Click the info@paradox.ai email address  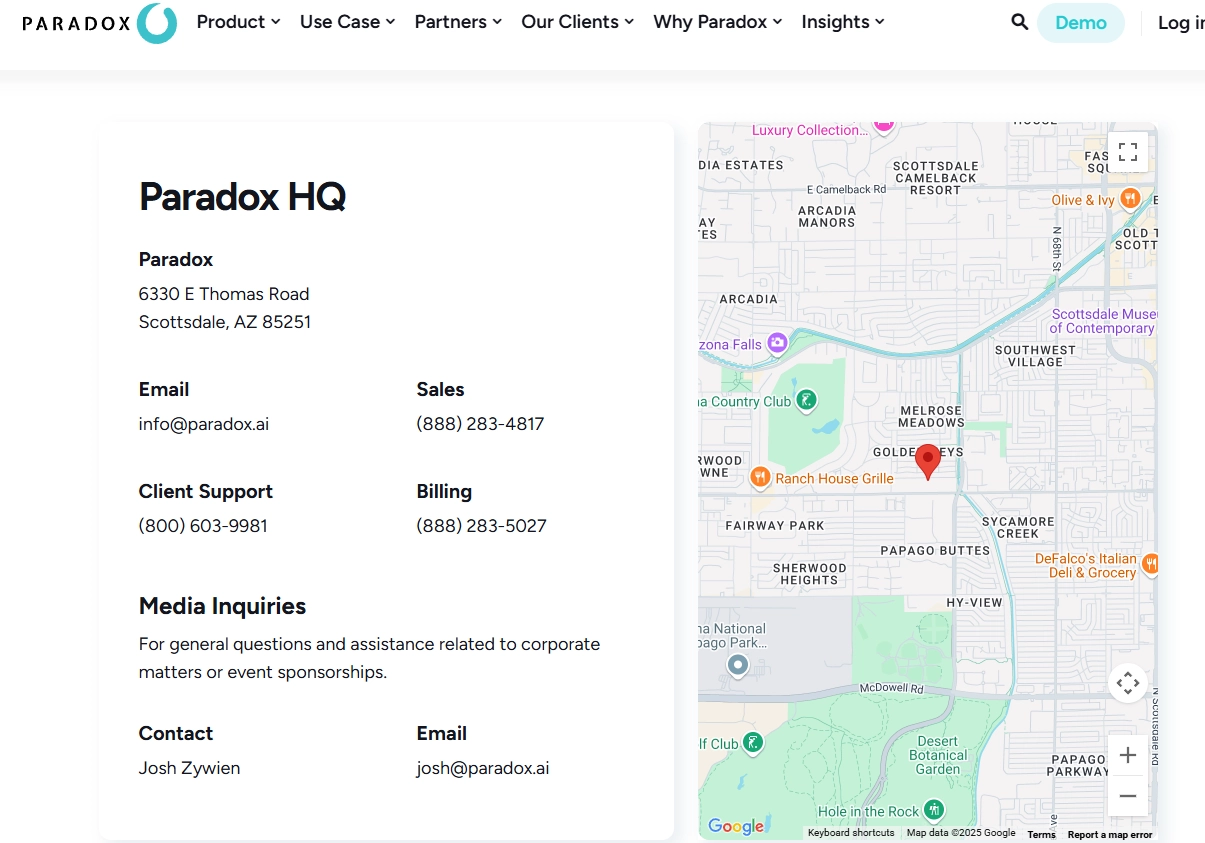click(204, 424)
